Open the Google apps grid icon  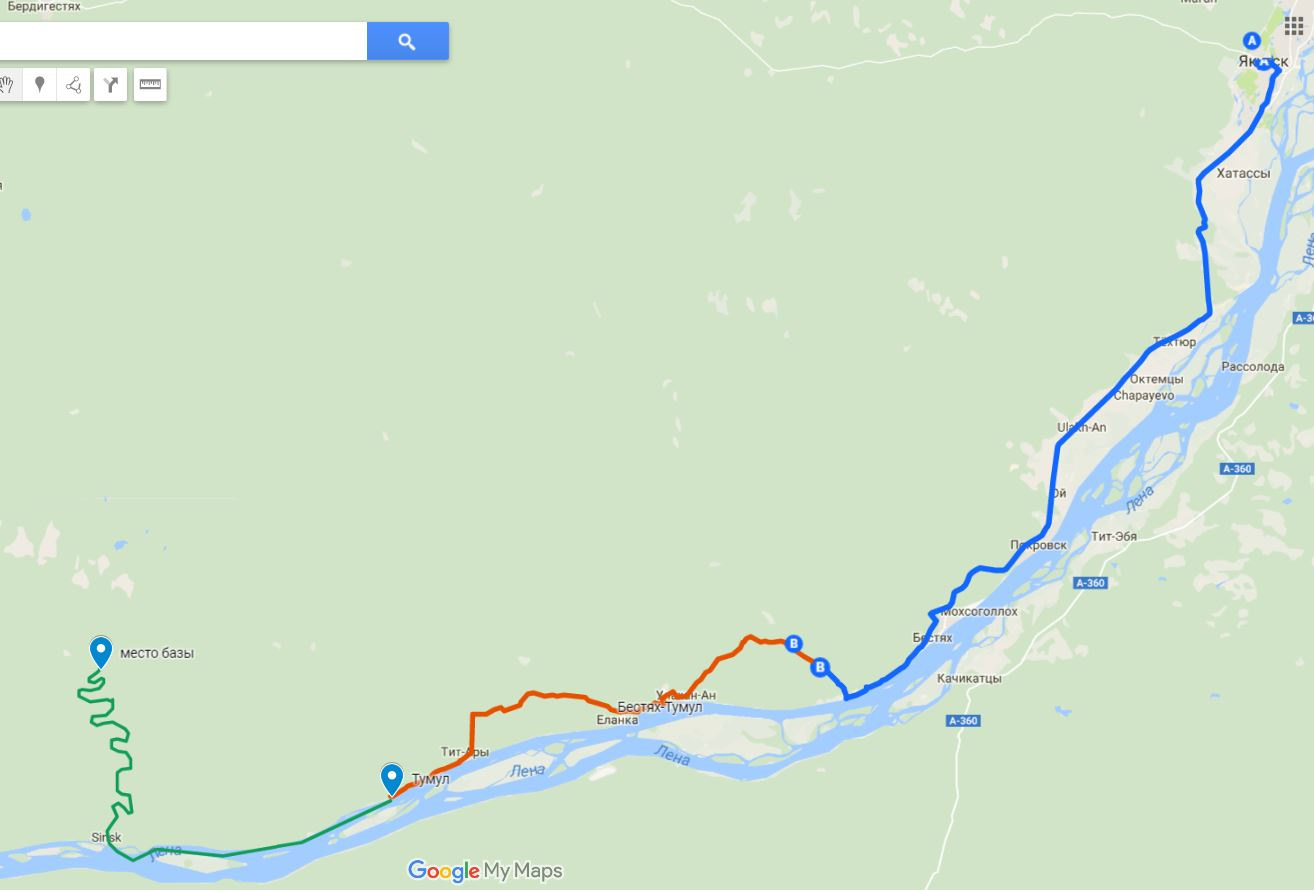pos(1294,25)
